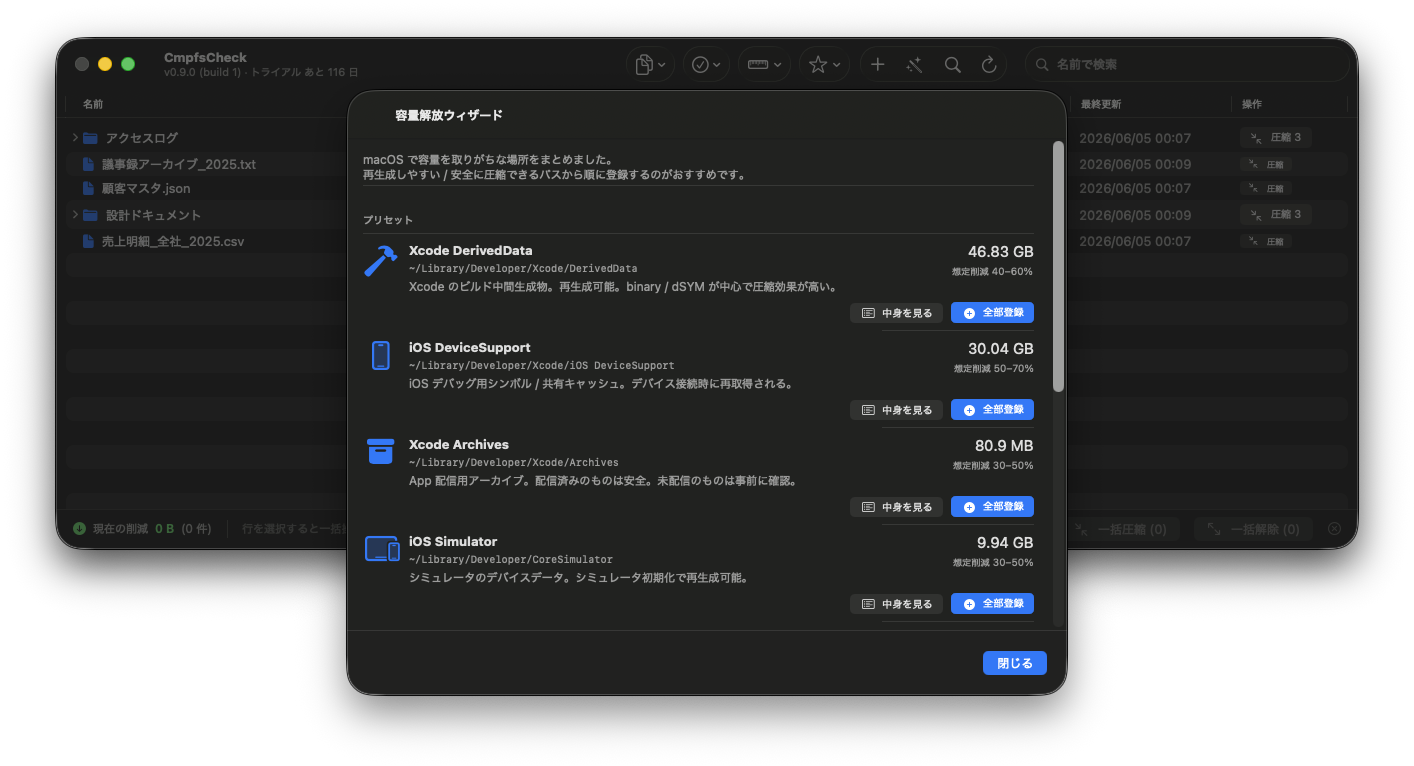Screen dimensions: 1414x766
Task: Click file icon of 売上明細_全社_2025.csv
Action: (x=88, y=241)
